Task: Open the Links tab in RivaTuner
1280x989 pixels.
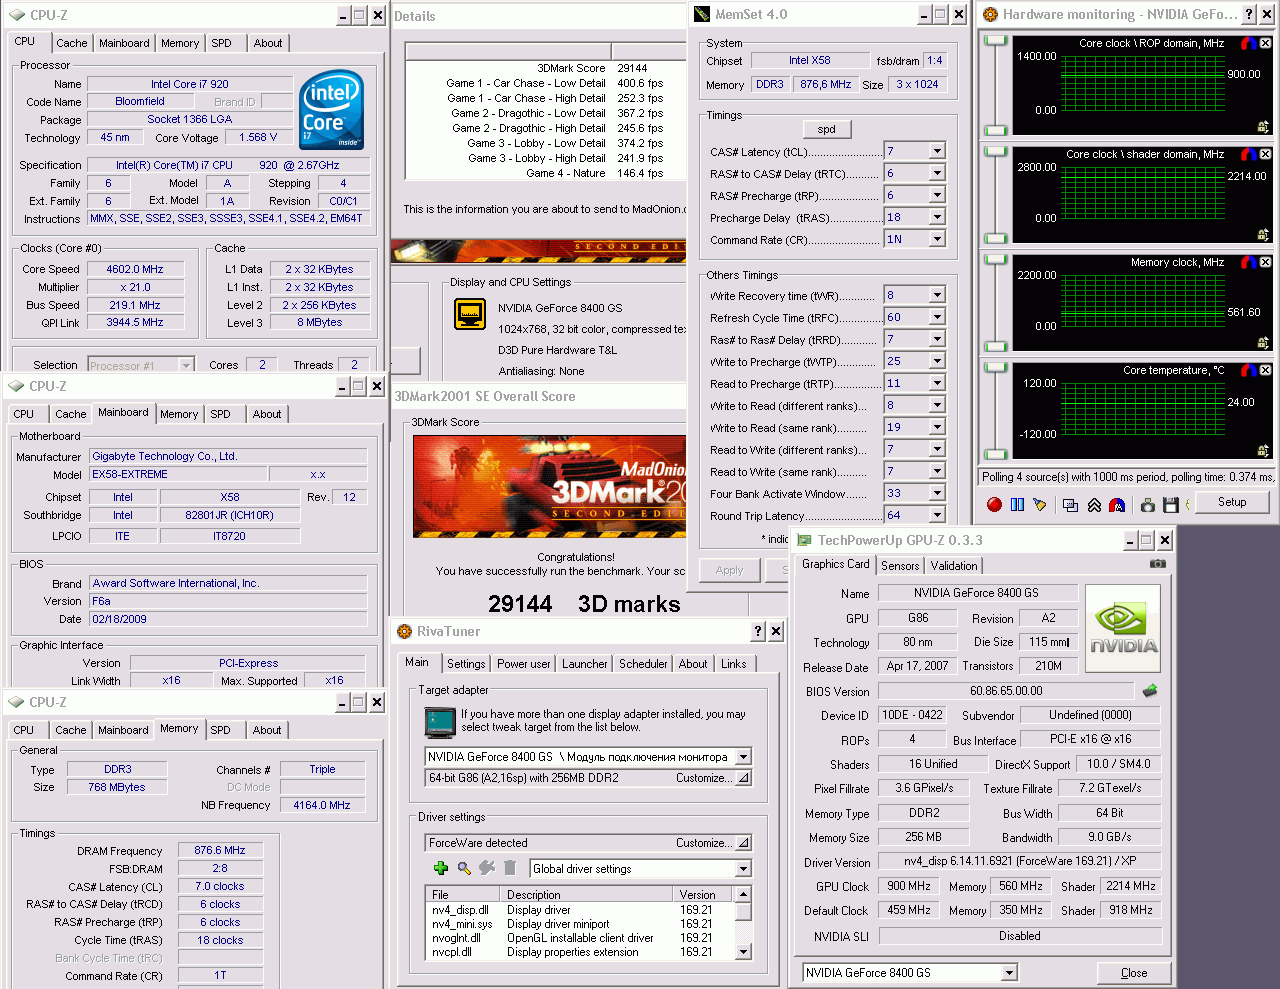Action: (x=734, y=664)
